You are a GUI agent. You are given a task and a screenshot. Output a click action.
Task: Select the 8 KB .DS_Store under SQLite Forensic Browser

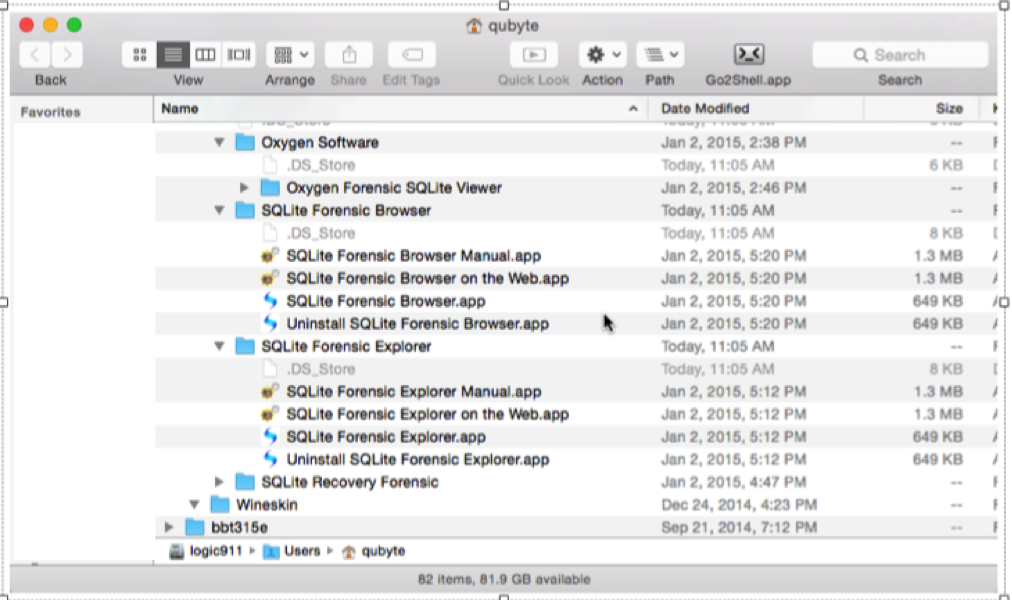(321, 233)
